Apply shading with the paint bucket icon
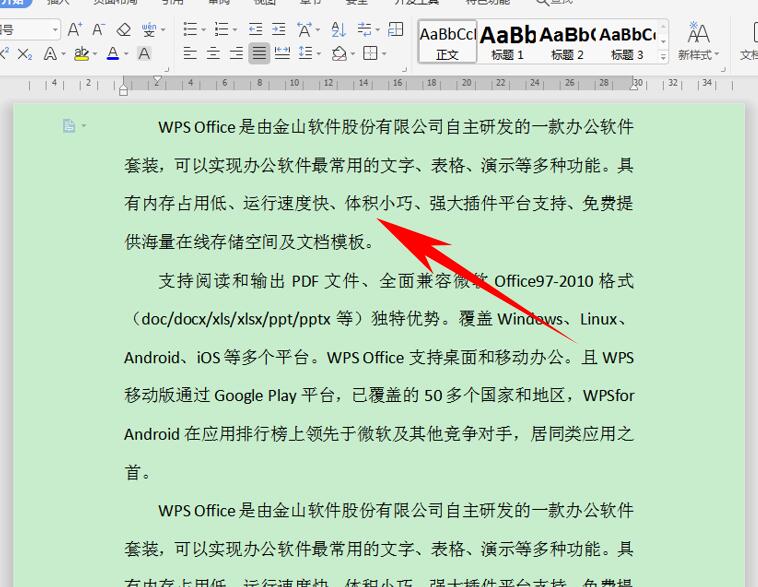The image size is (758, 587). (x=339, y=53)
